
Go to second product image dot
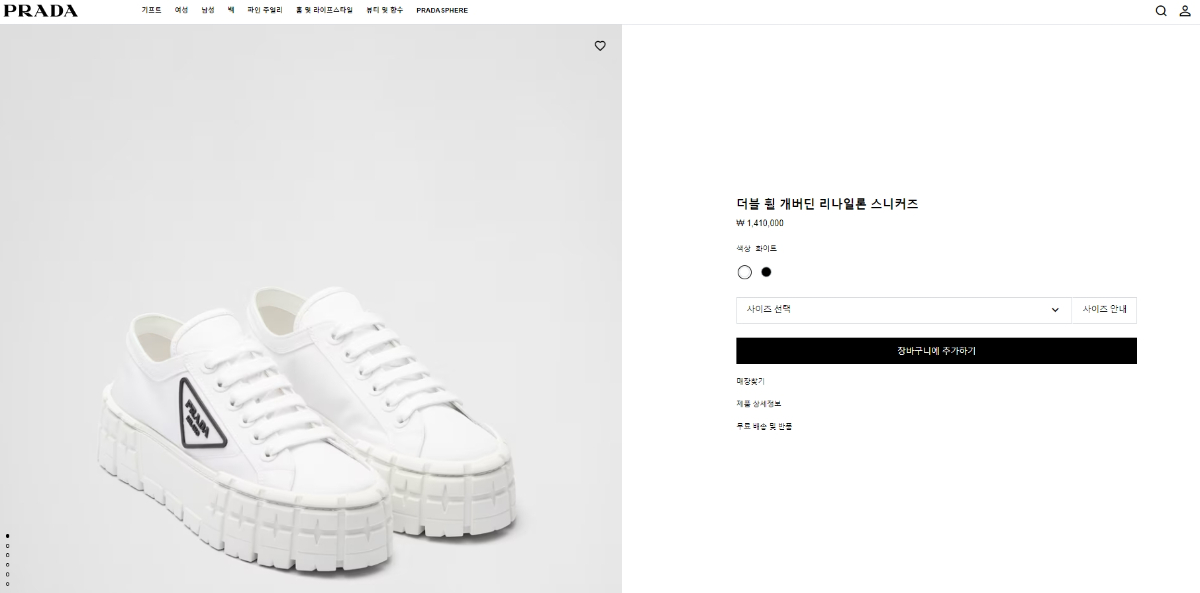[x=8, y=546]
